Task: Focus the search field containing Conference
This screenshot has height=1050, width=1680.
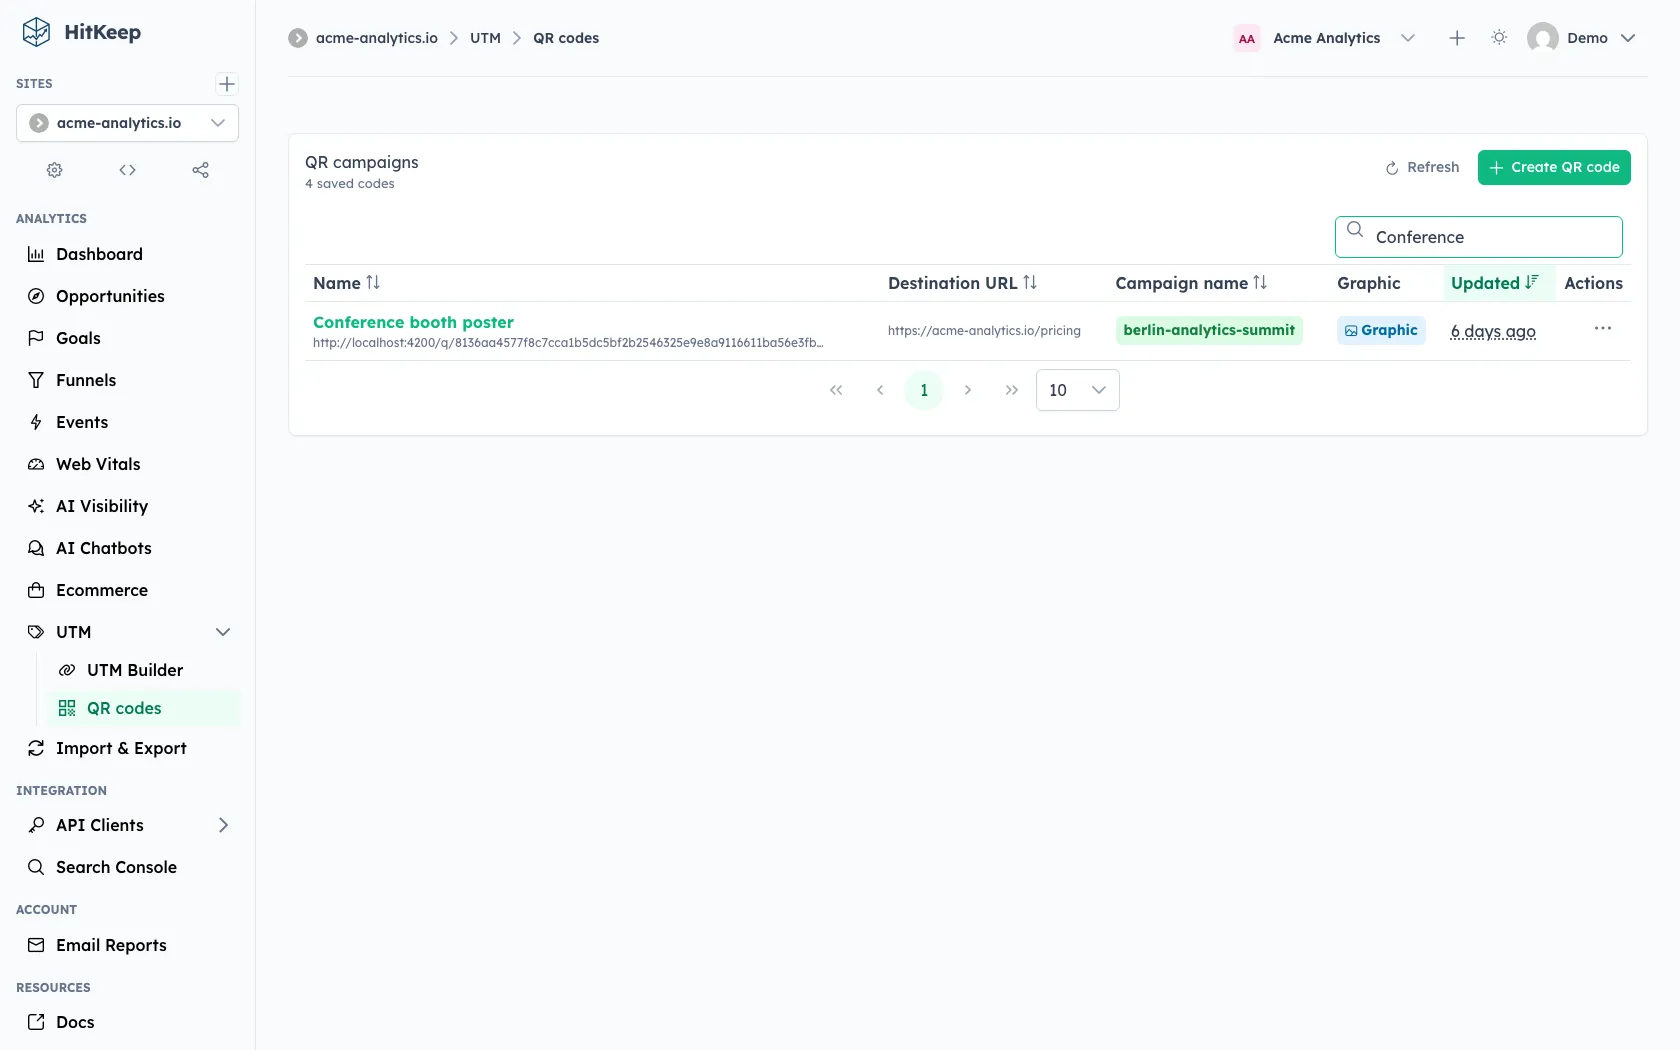Action: [1478, 237]
